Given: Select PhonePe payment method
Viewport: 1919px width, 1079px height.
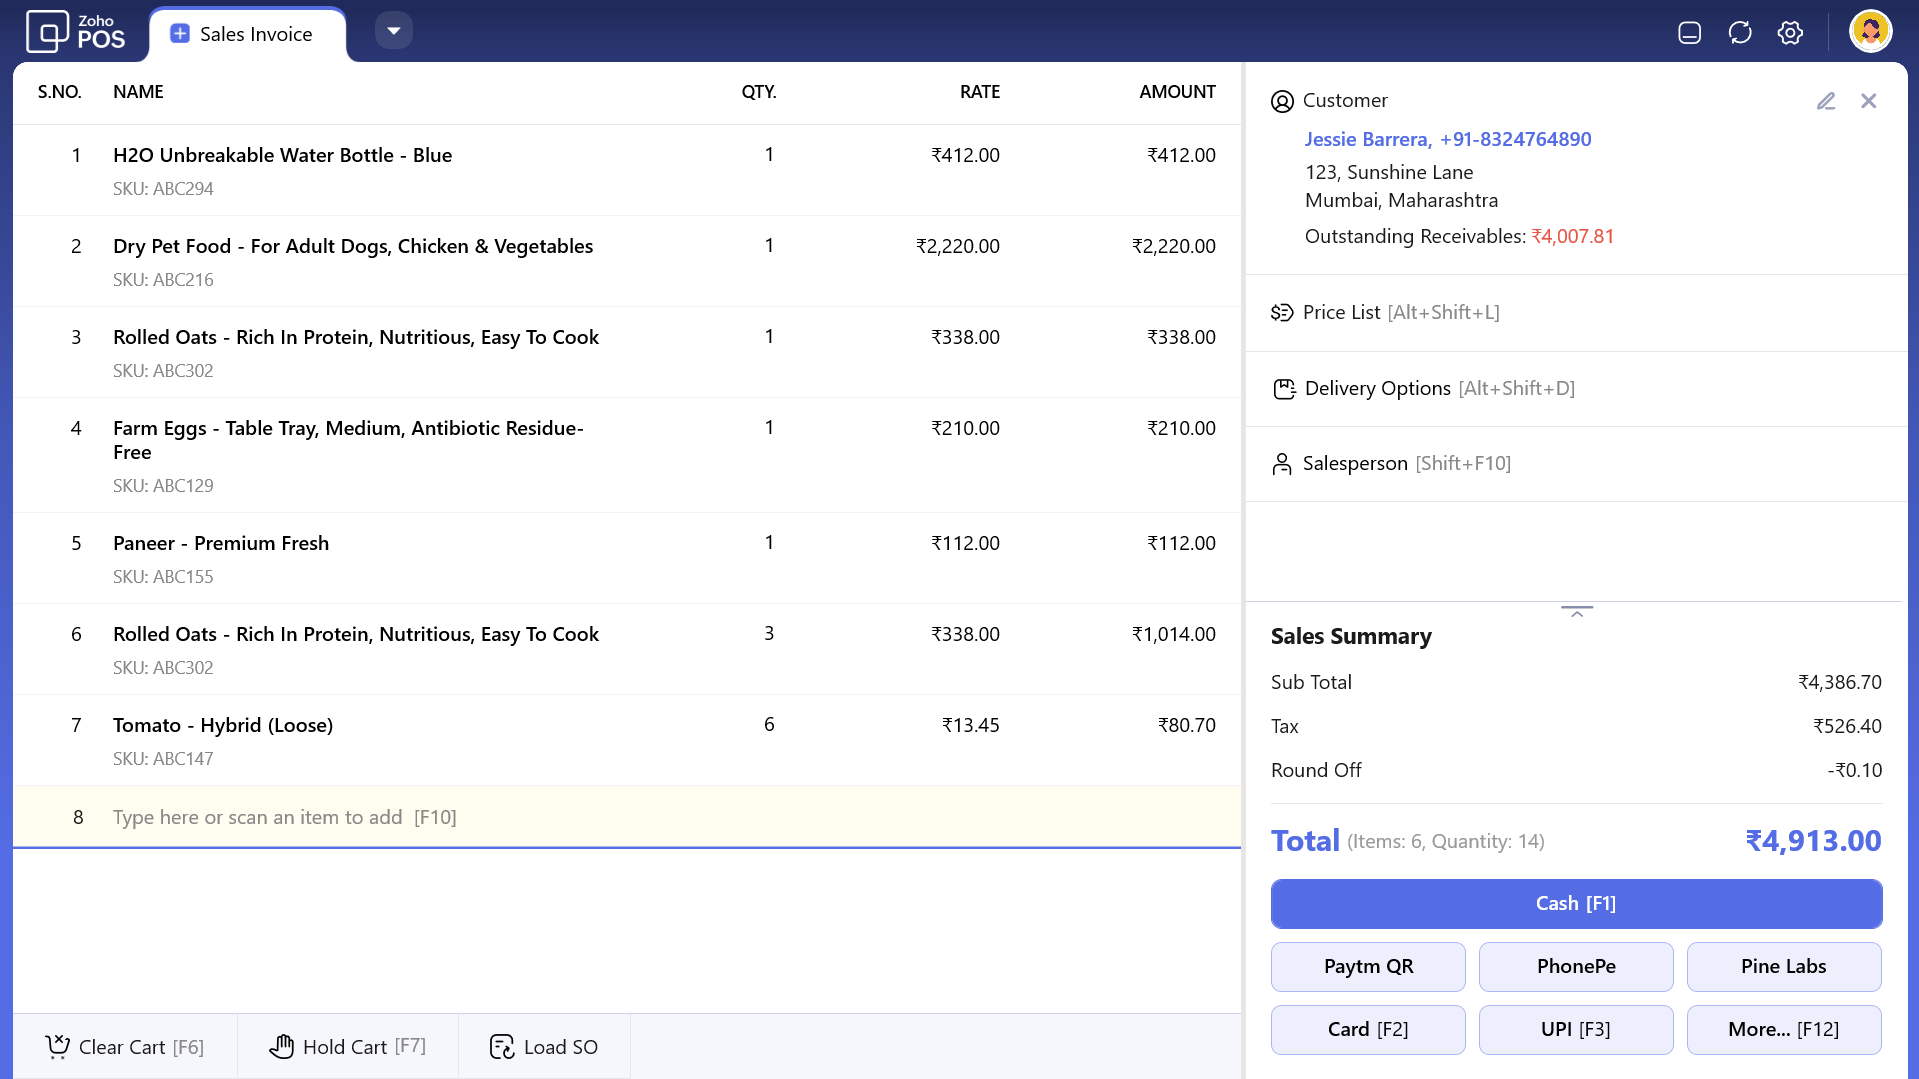Looking at the screenshot, I should (x=1576, y=966).
